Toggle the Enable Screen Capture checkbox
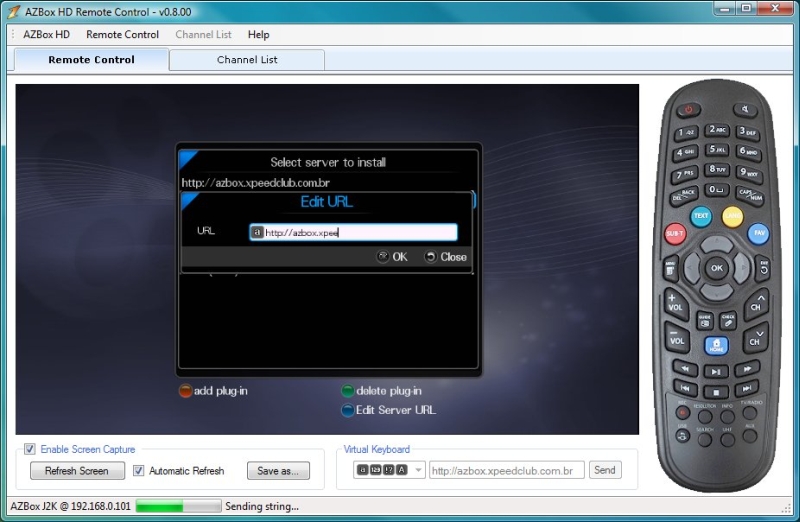Image resolution: width=800 pixels, height=522 pixels. (x=30, y=449)
